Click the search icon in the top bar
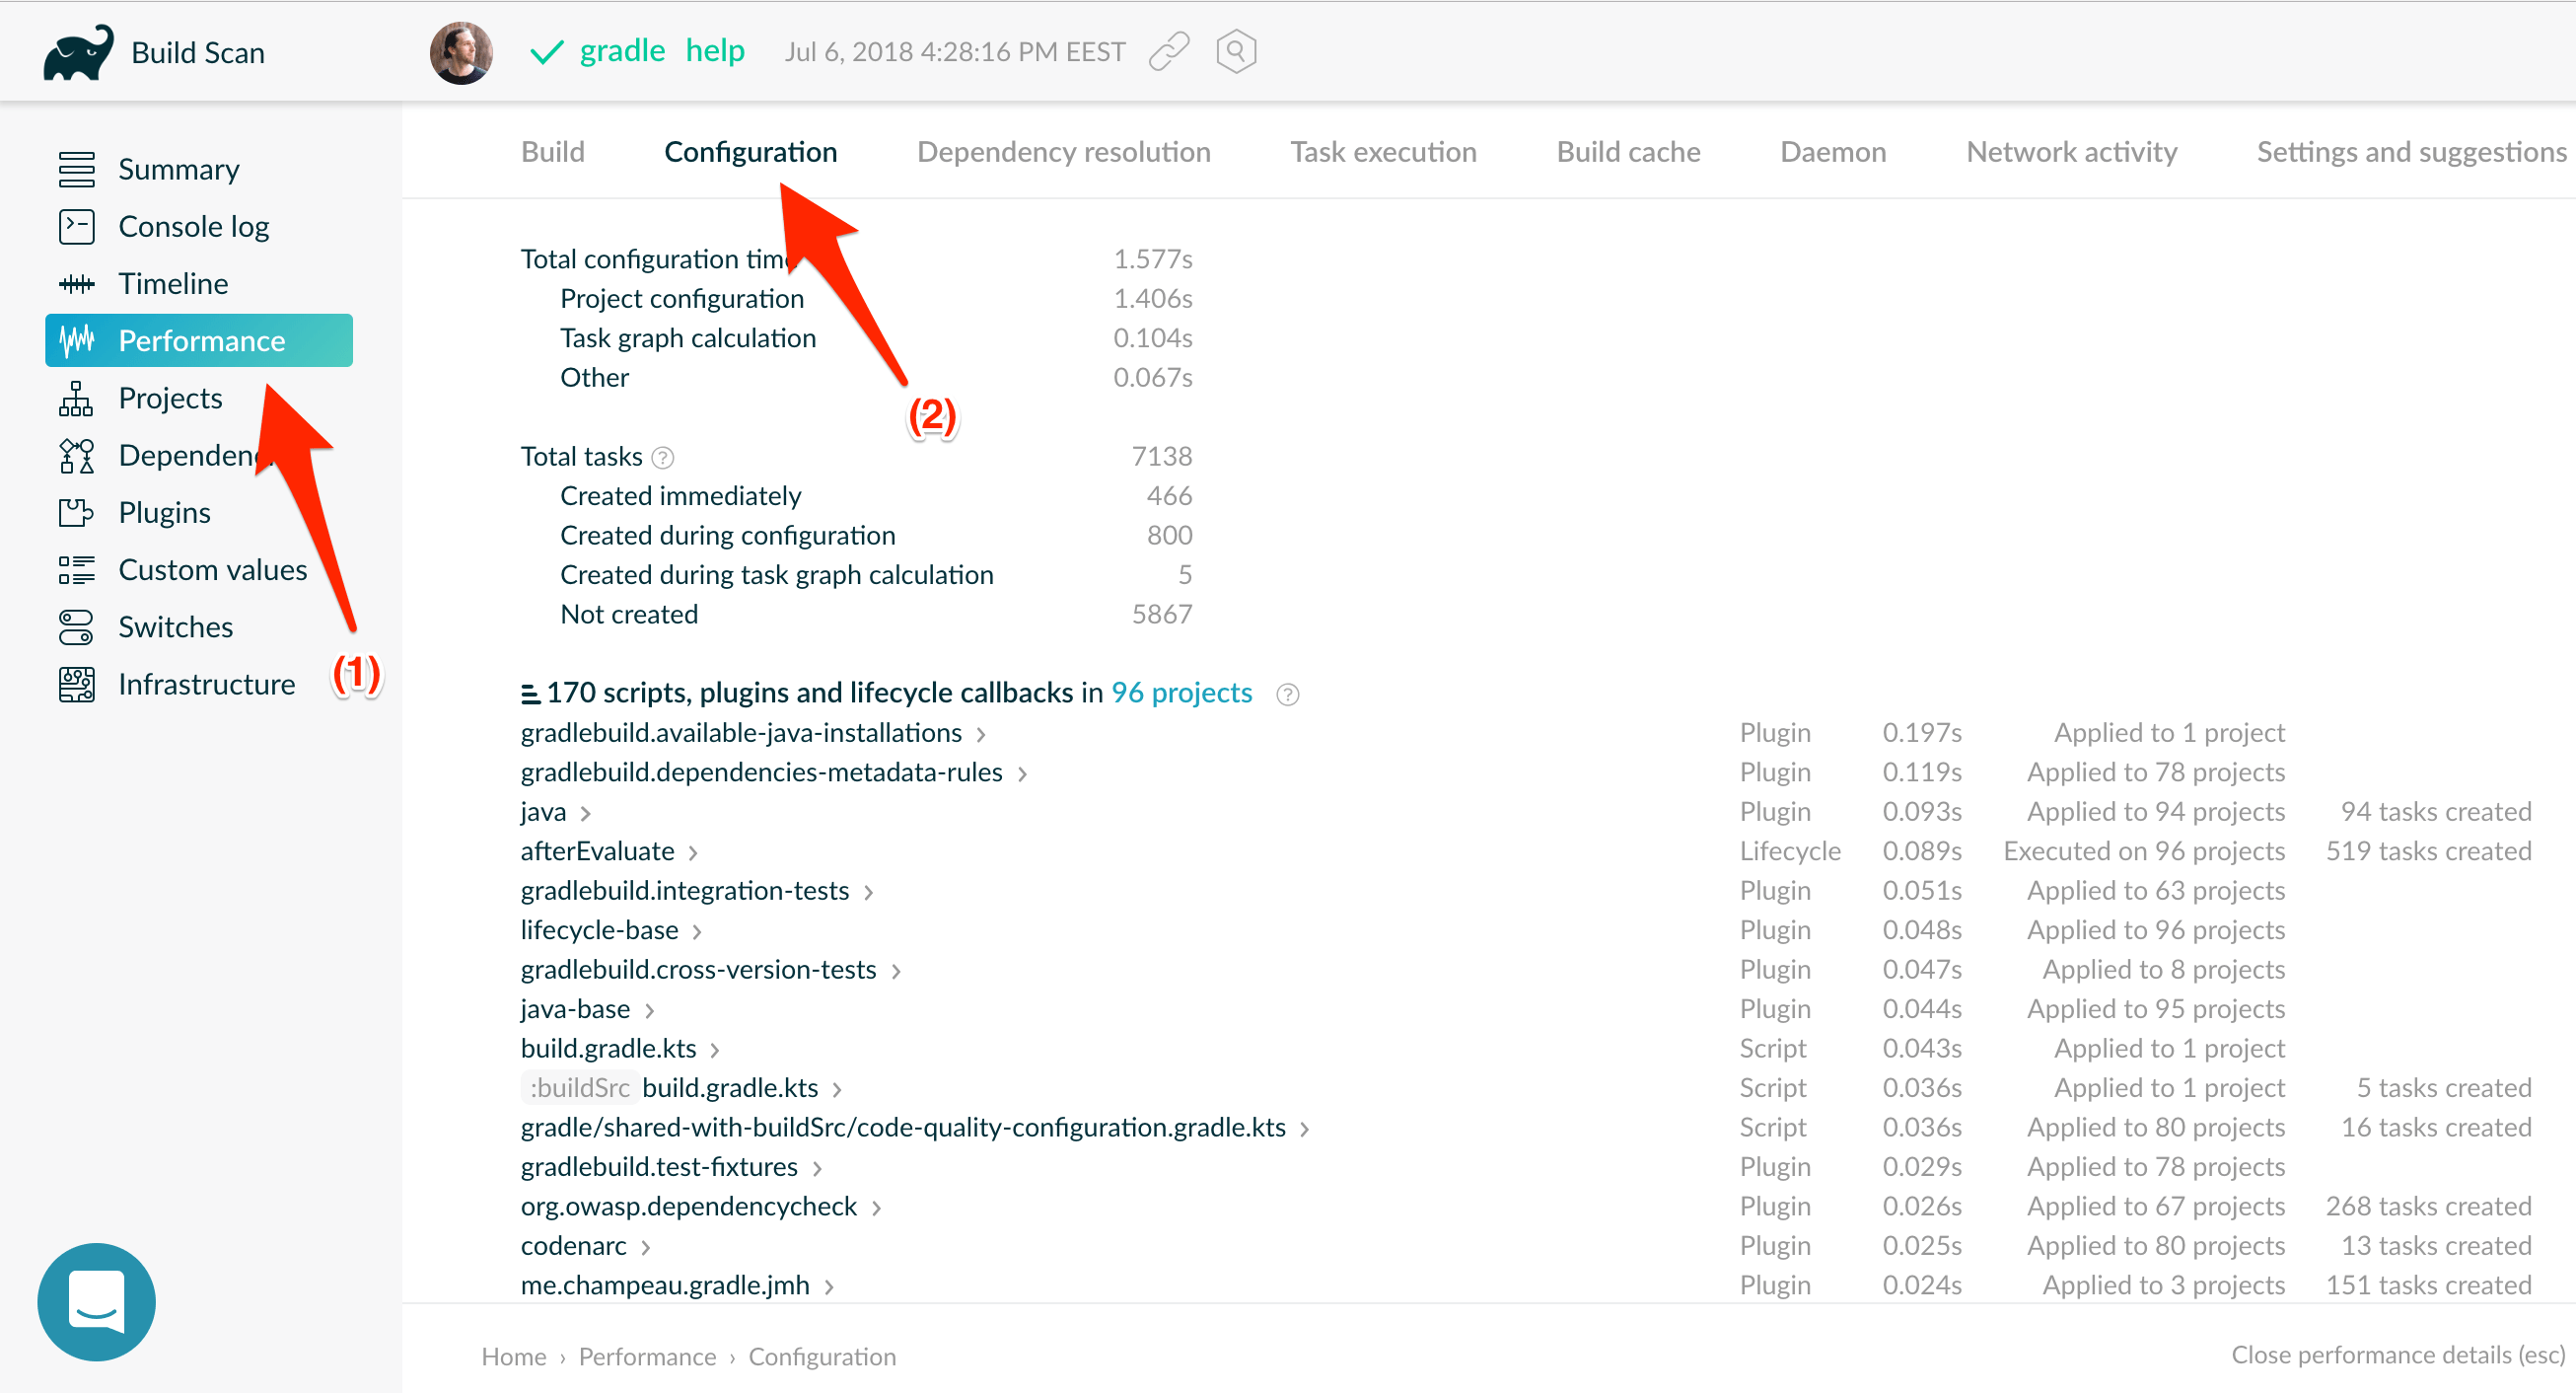 [1236, 49]
